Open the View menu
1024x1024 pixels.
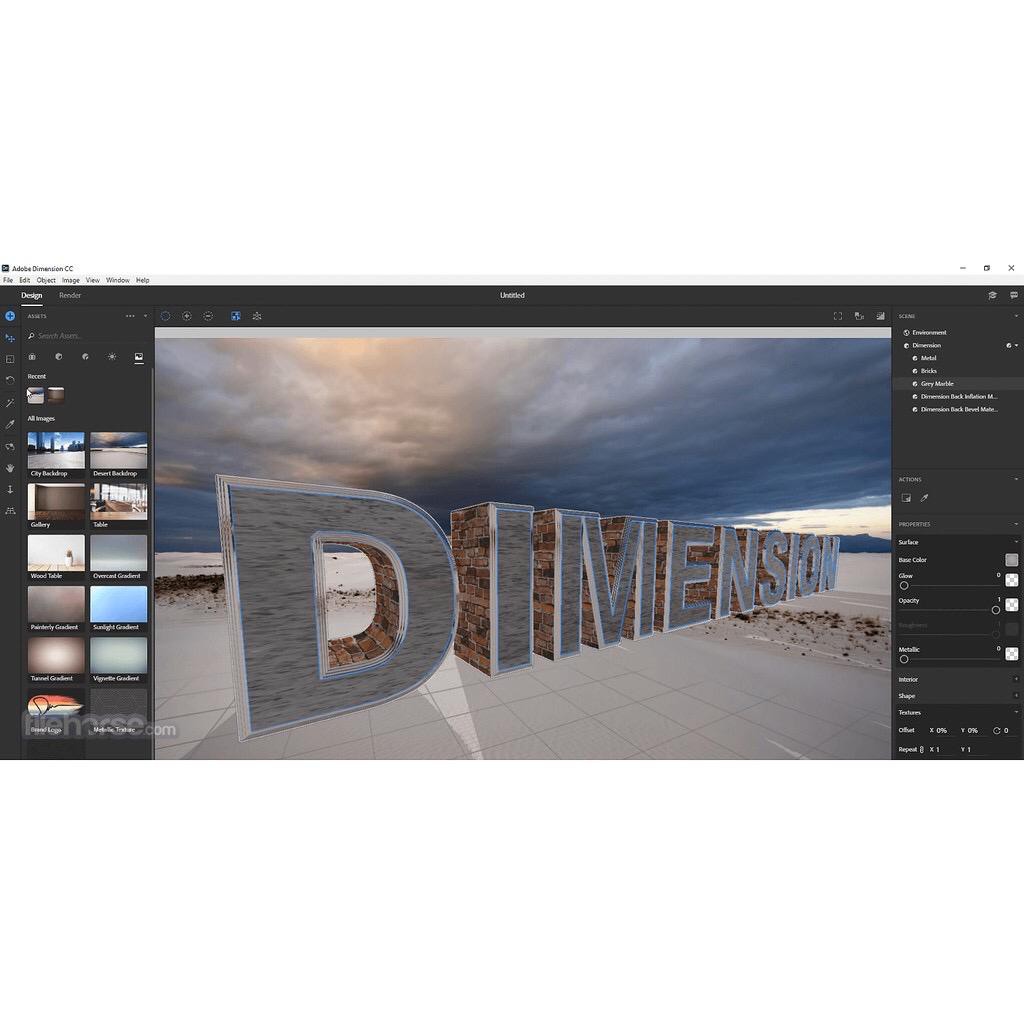click(x=93, y=280)
